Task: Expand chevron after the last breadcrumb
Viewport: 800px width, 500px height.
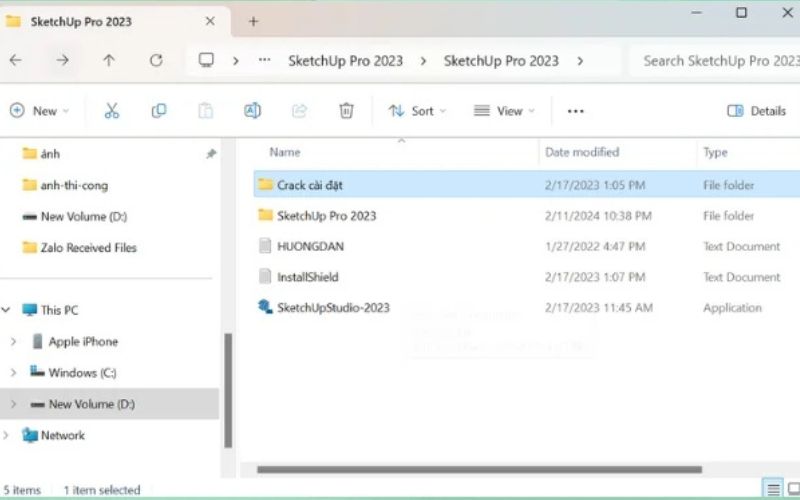Action: click(580, 61)
